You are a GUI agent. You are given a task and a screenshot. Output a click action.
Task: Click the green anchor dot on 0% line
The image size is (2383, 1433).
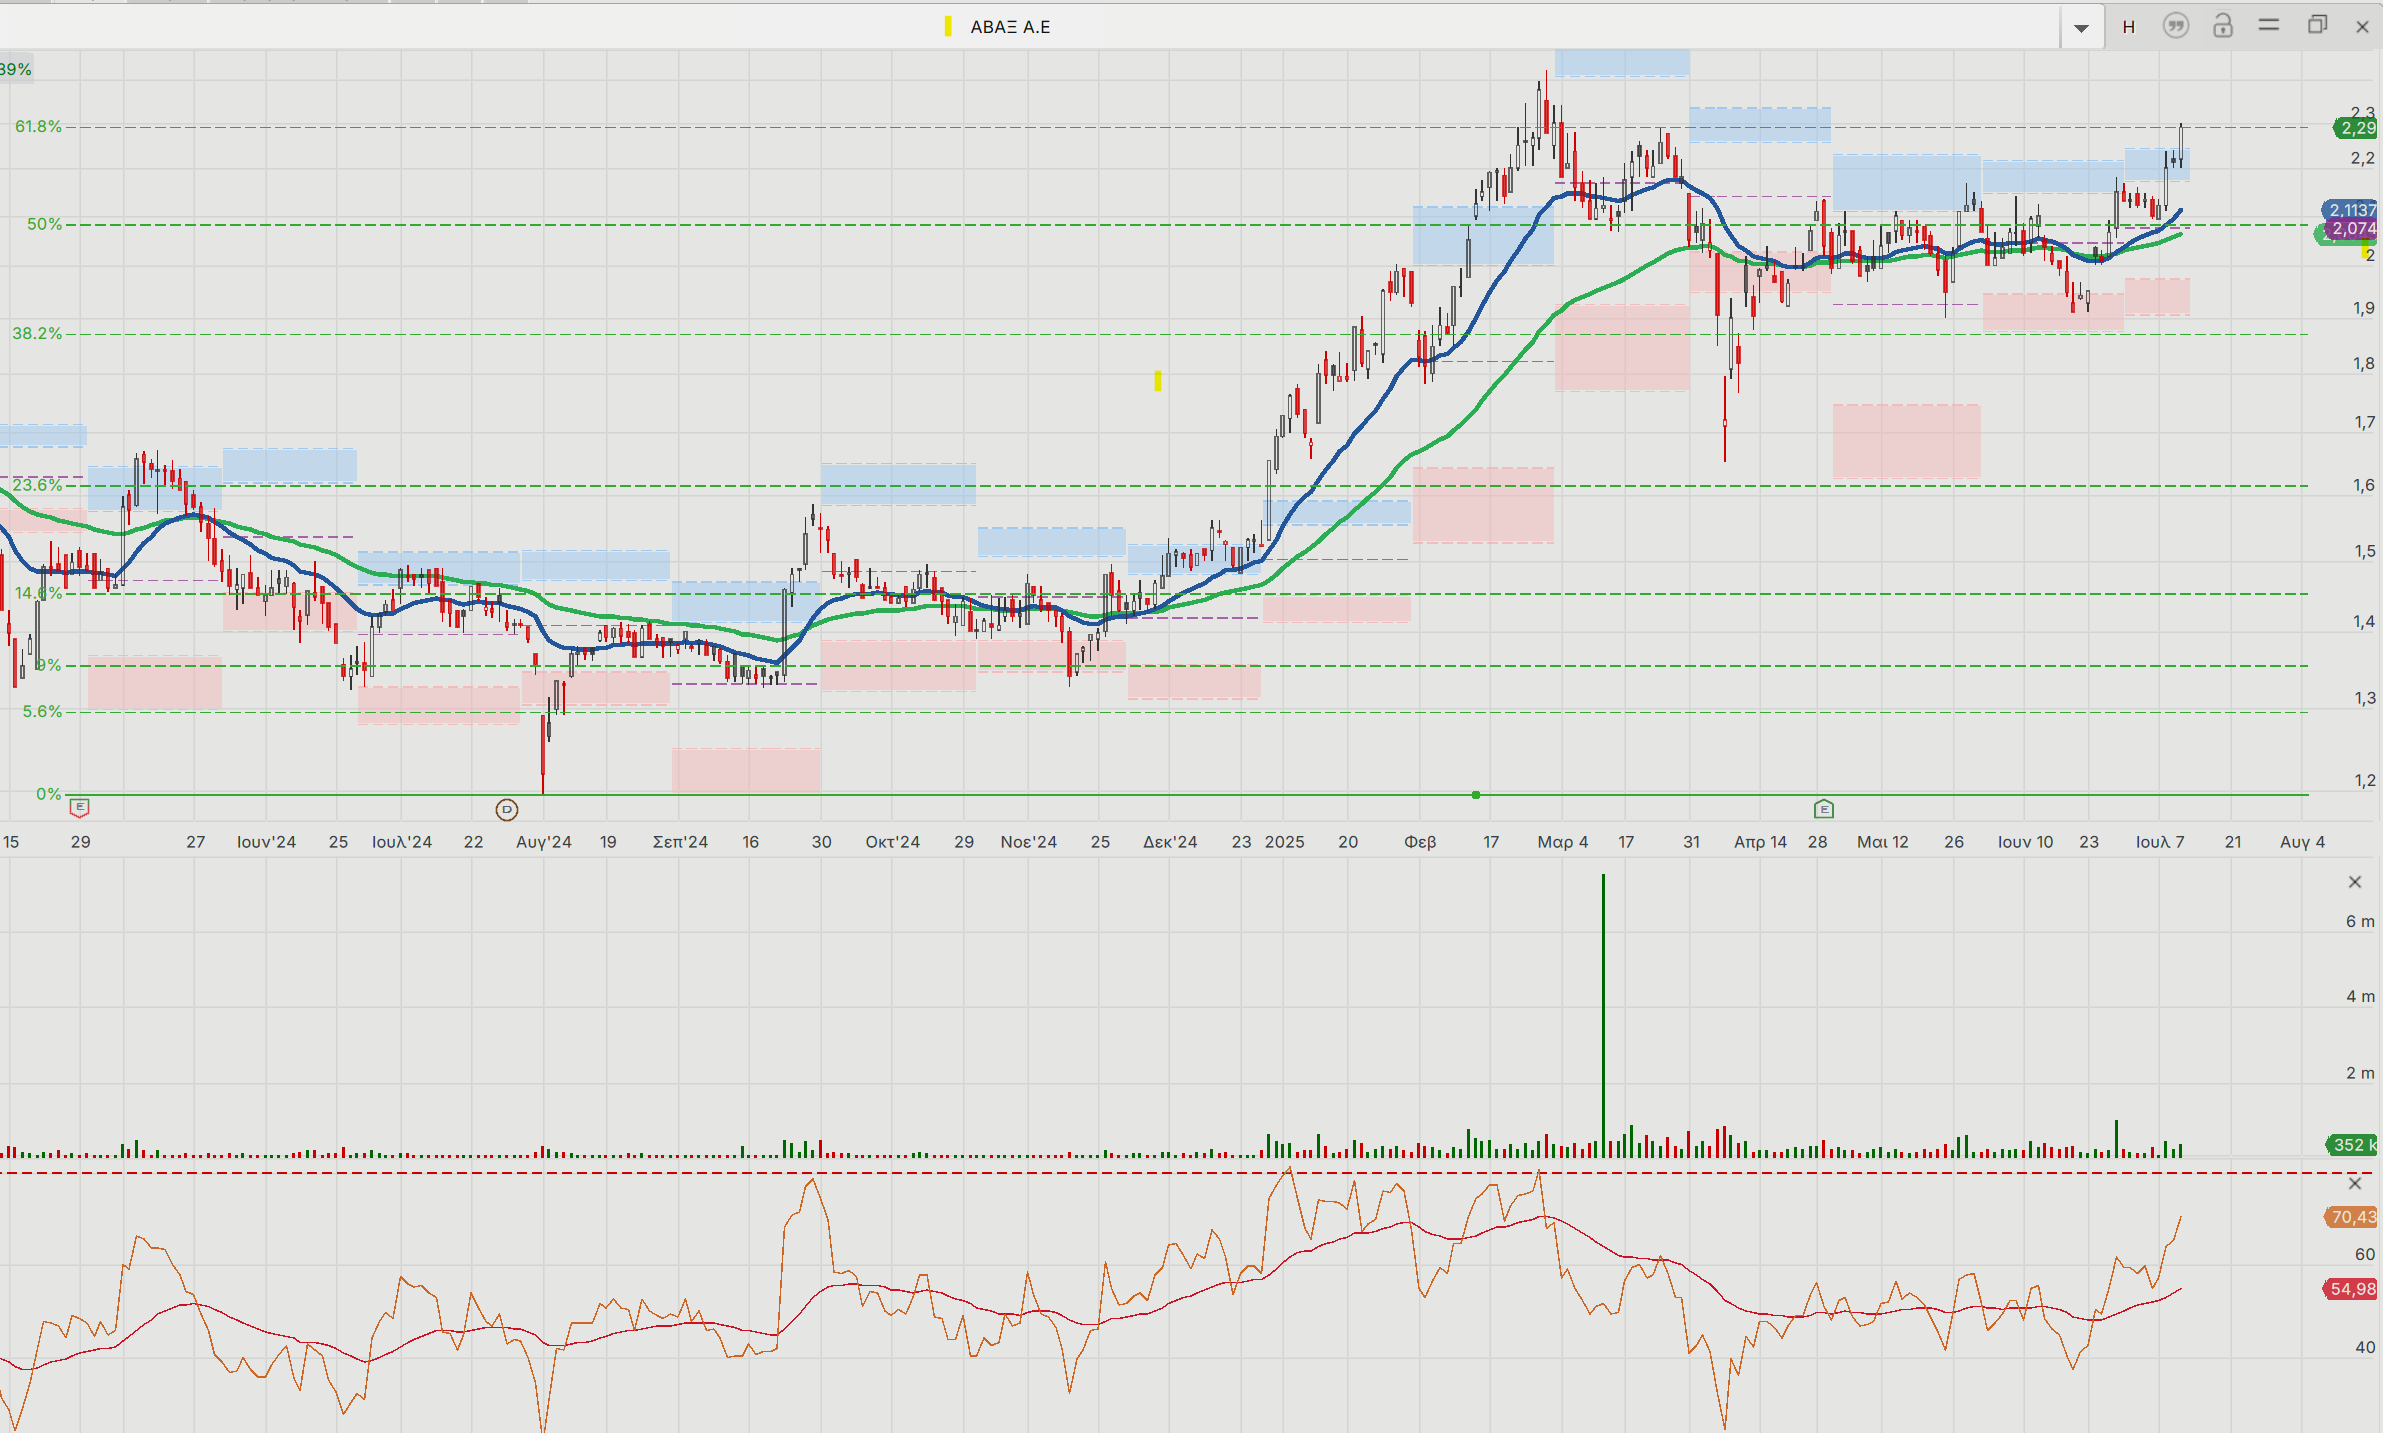pyautogui.click(x=1476, y=795)
